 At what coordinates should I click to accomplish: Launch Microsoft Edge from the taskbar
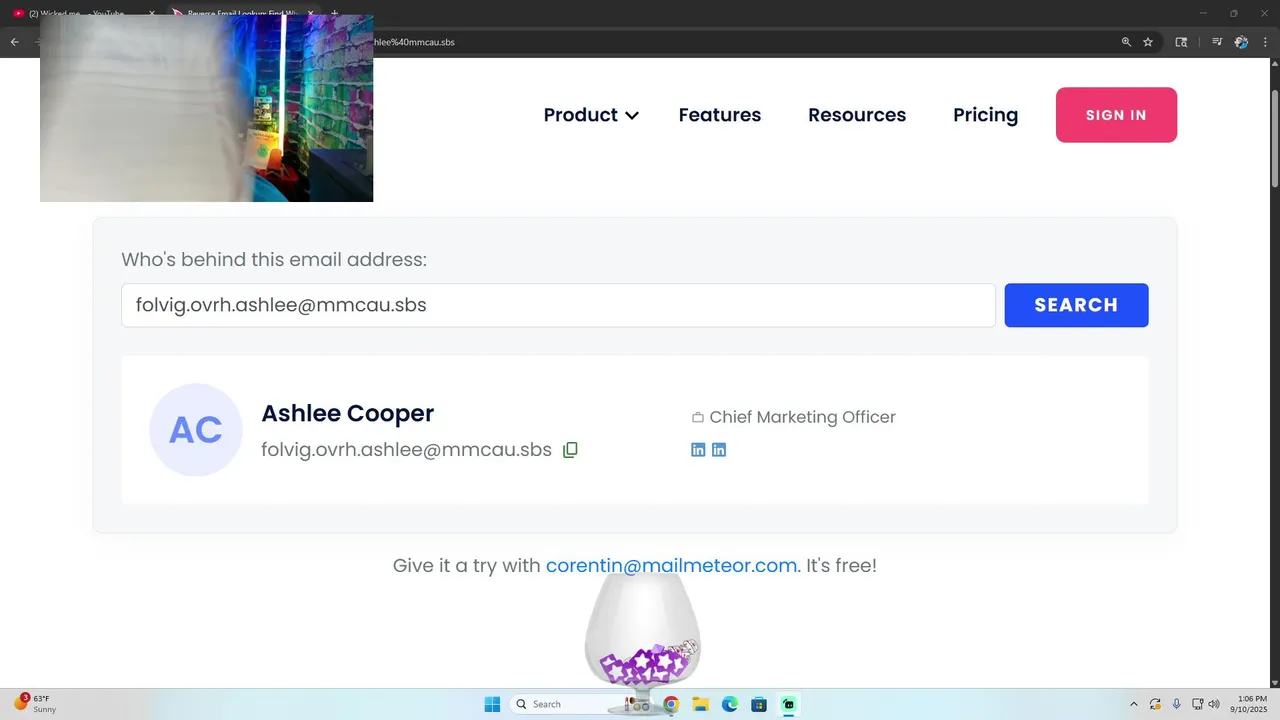pos(730,704)
